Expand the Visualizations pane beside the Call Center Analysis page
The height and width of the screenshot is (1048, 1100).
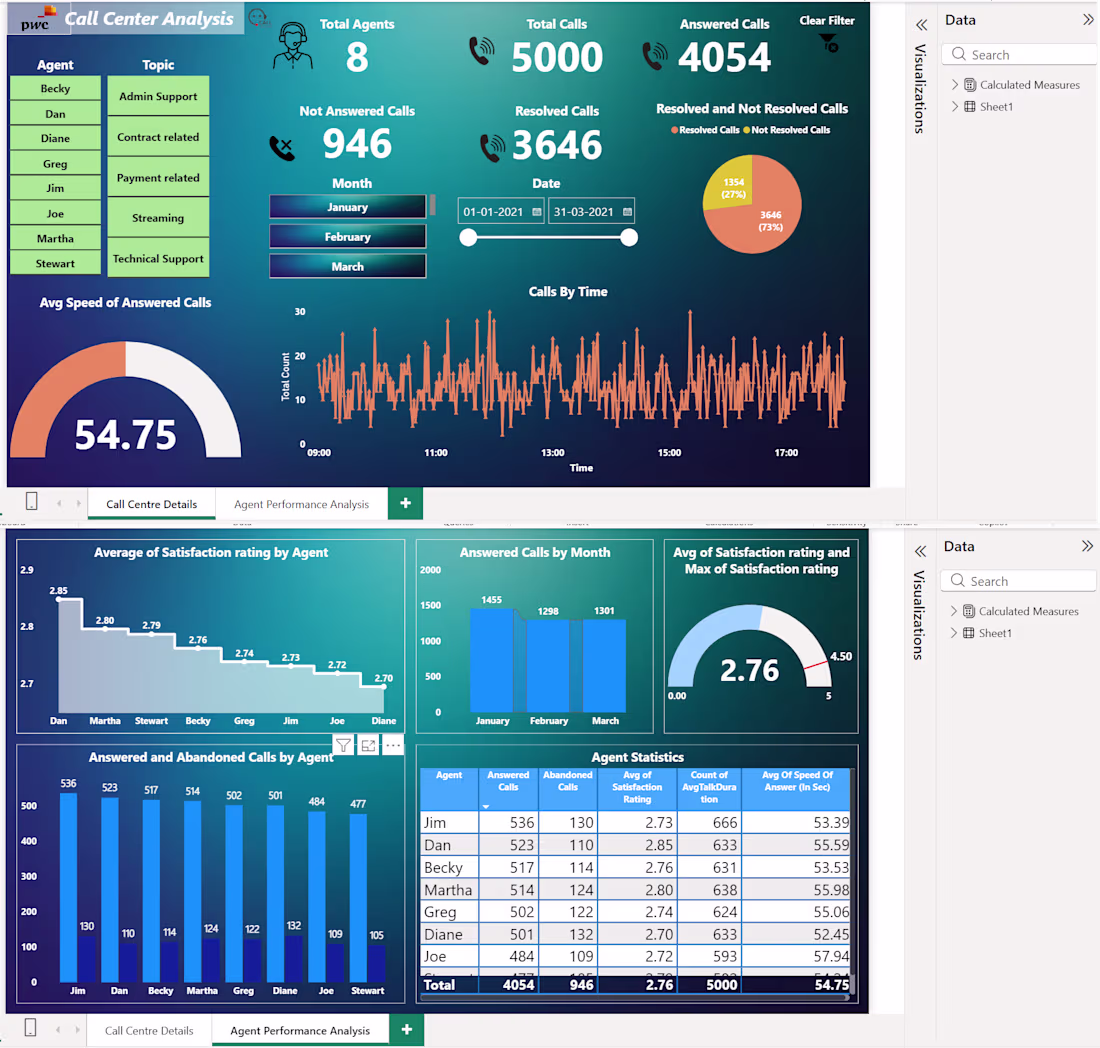[922, 25]
